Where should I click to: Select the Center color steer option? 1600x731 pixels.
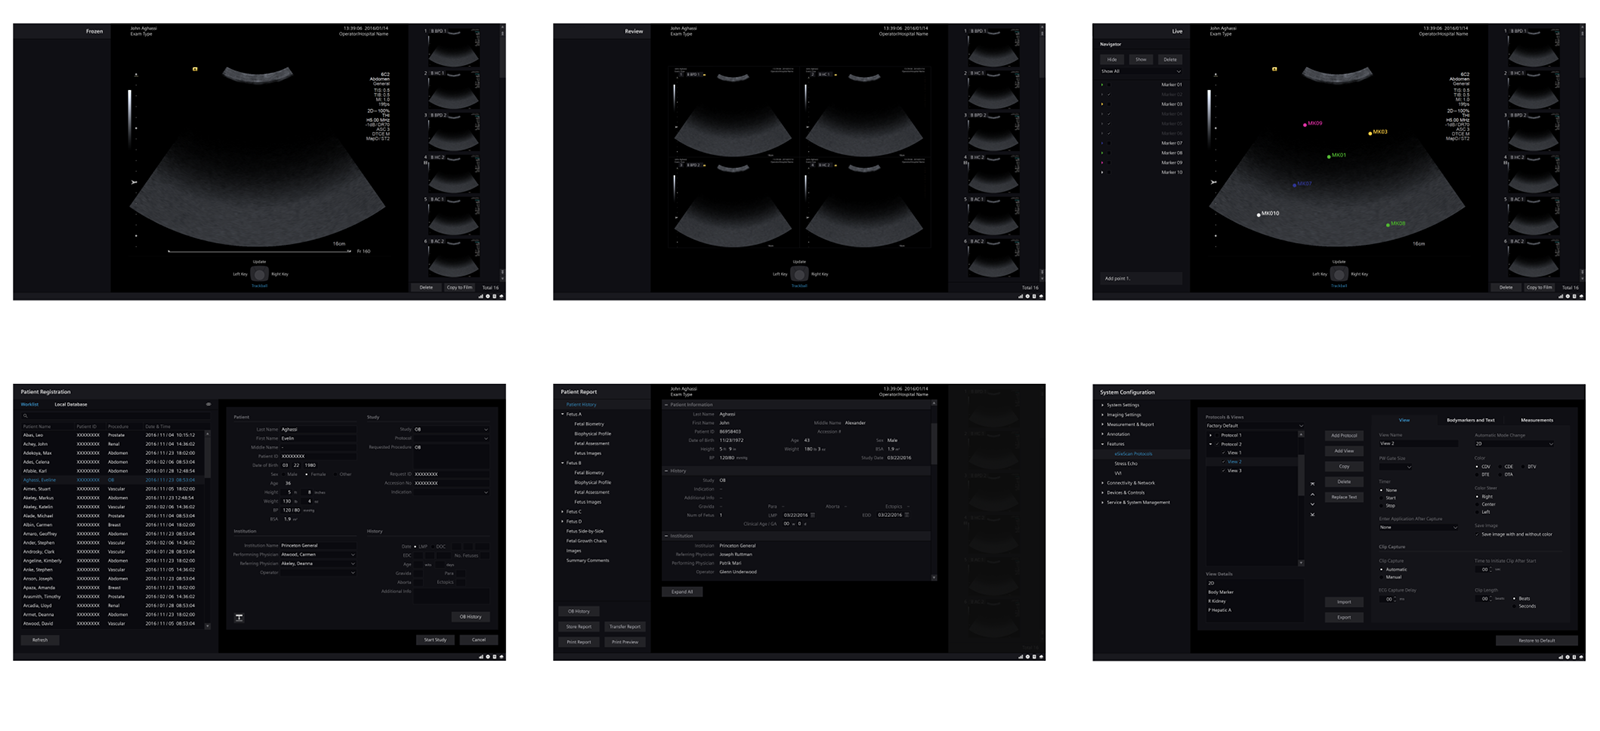(x=1478, y=504)
